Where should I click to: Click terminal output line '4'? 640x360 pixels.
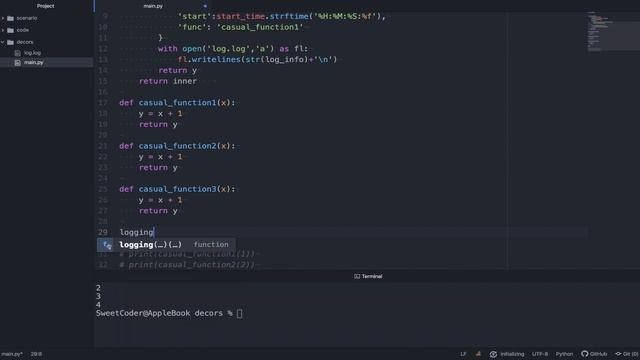pos(98,304)
